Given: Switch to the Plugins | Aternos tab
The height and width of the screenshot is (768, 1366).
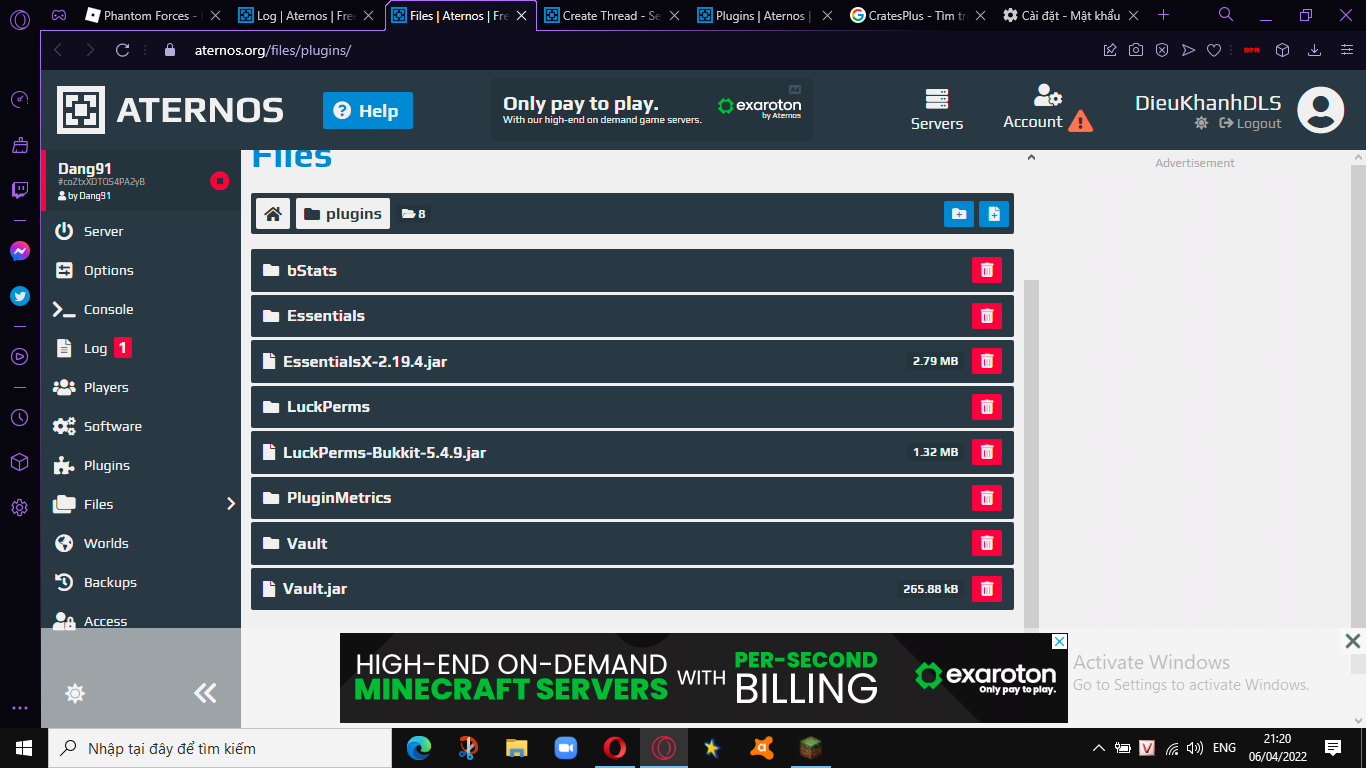Looking at the screenshot, I should (765, 15).
